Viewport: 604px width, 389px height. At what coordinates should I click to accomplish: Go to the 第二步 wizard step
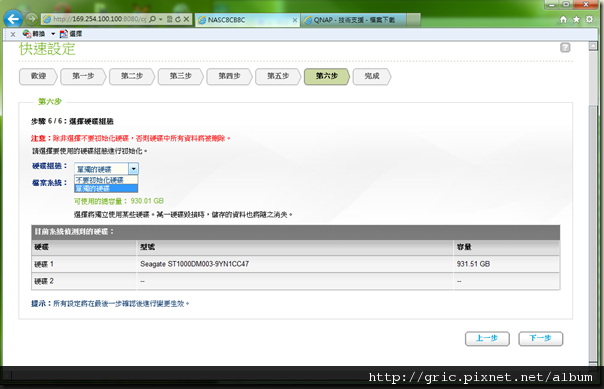click(x=132, y=76)
